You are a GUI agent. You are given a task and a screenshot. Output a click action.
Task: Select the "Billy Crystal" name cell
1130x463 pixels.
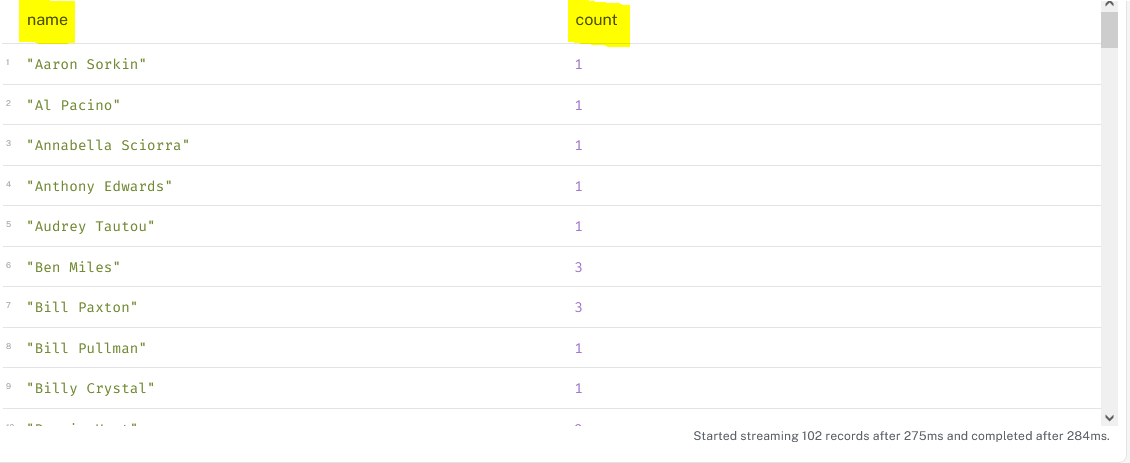91,389
